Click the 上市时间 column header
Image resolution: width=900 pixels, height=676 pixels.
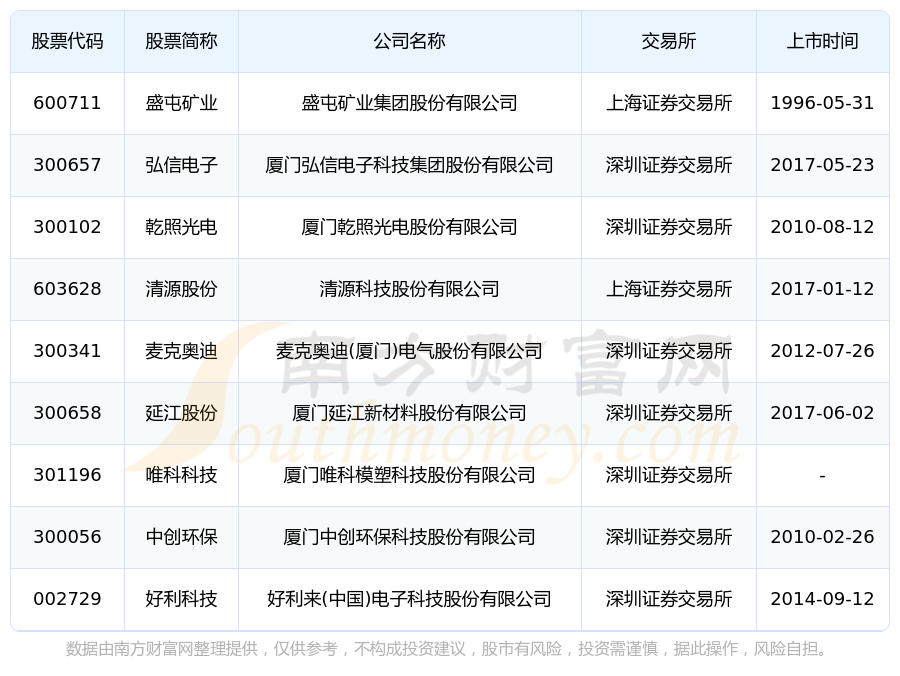tap(823, 41)
